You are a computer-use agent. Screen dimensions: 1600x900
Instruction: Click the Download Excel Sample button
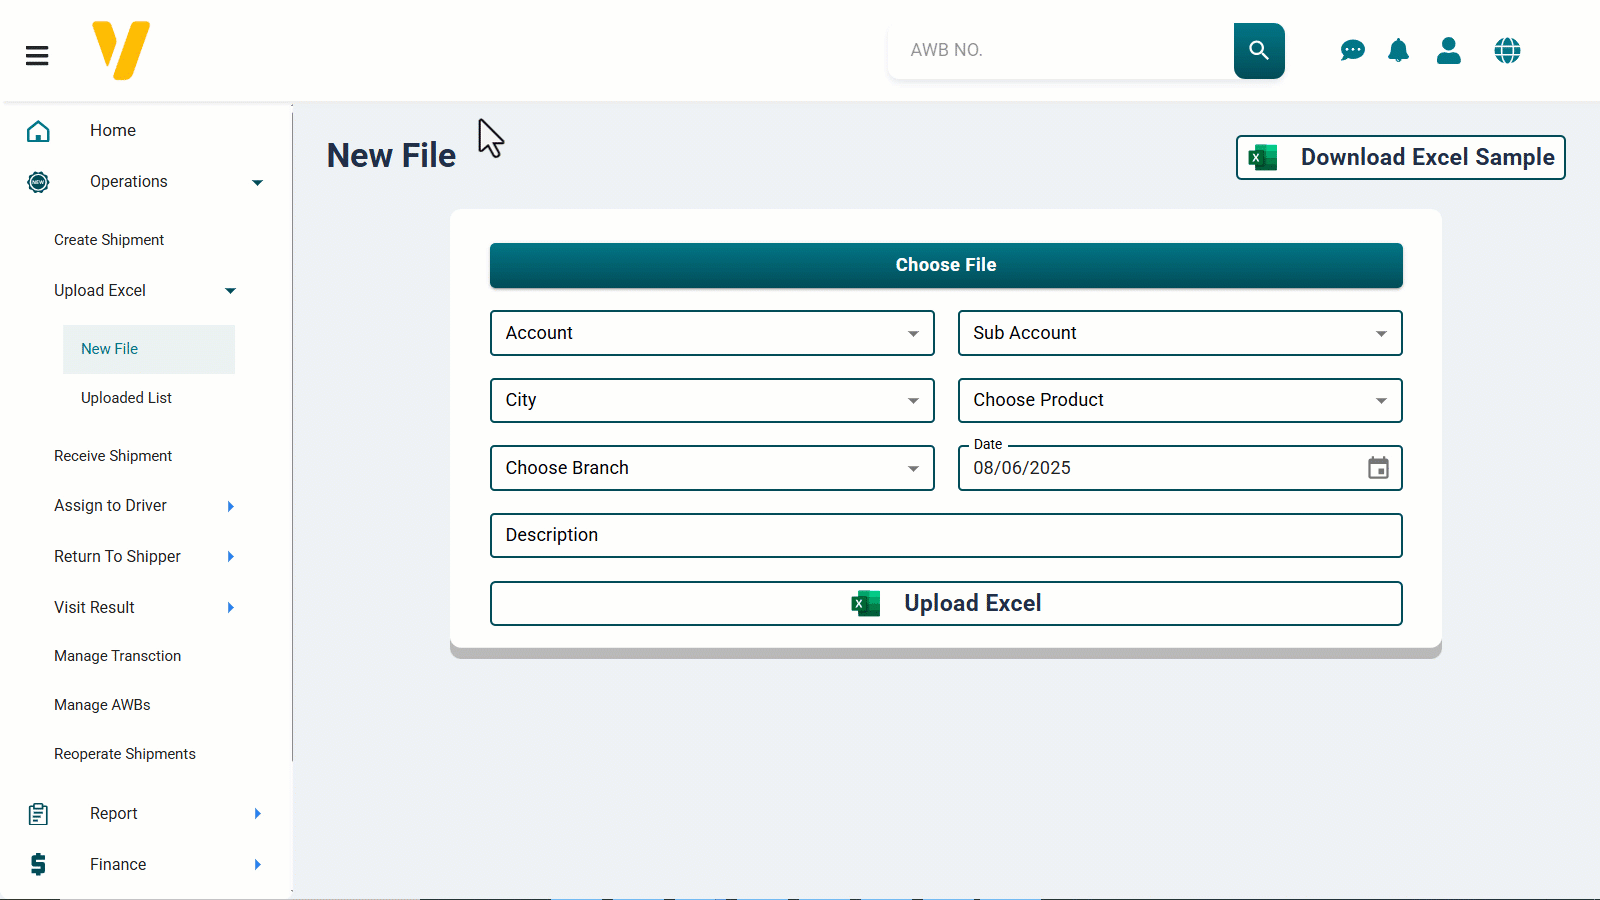point(1399,157)
